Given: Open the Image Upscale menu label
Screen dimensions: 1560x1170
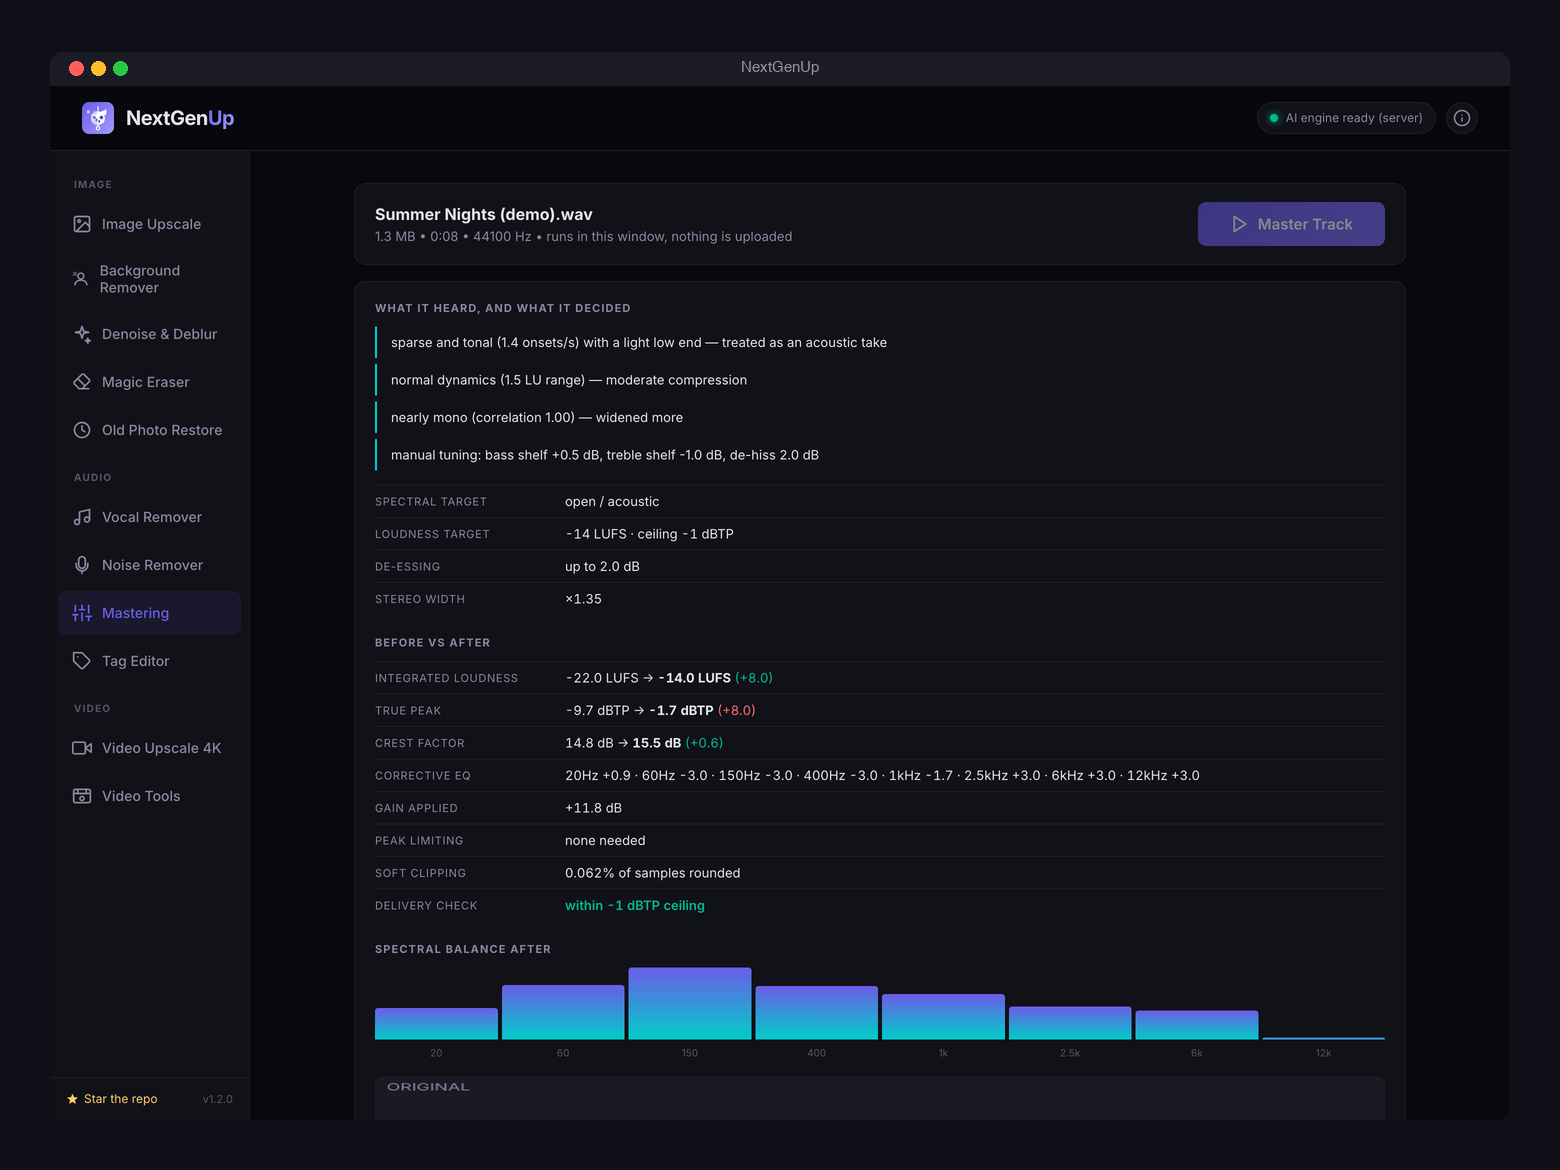Looking at the screenshot, I should click(x=151, y=224).
